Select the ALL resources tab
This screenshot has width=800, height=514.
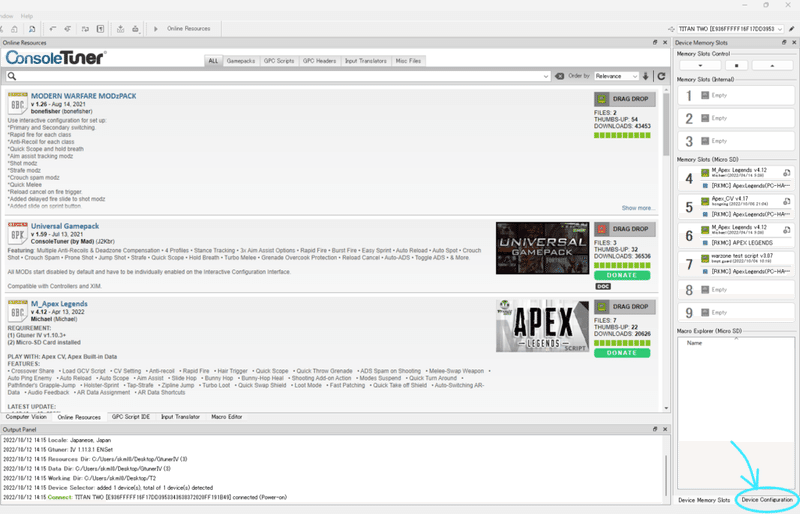tap(213, 61)
